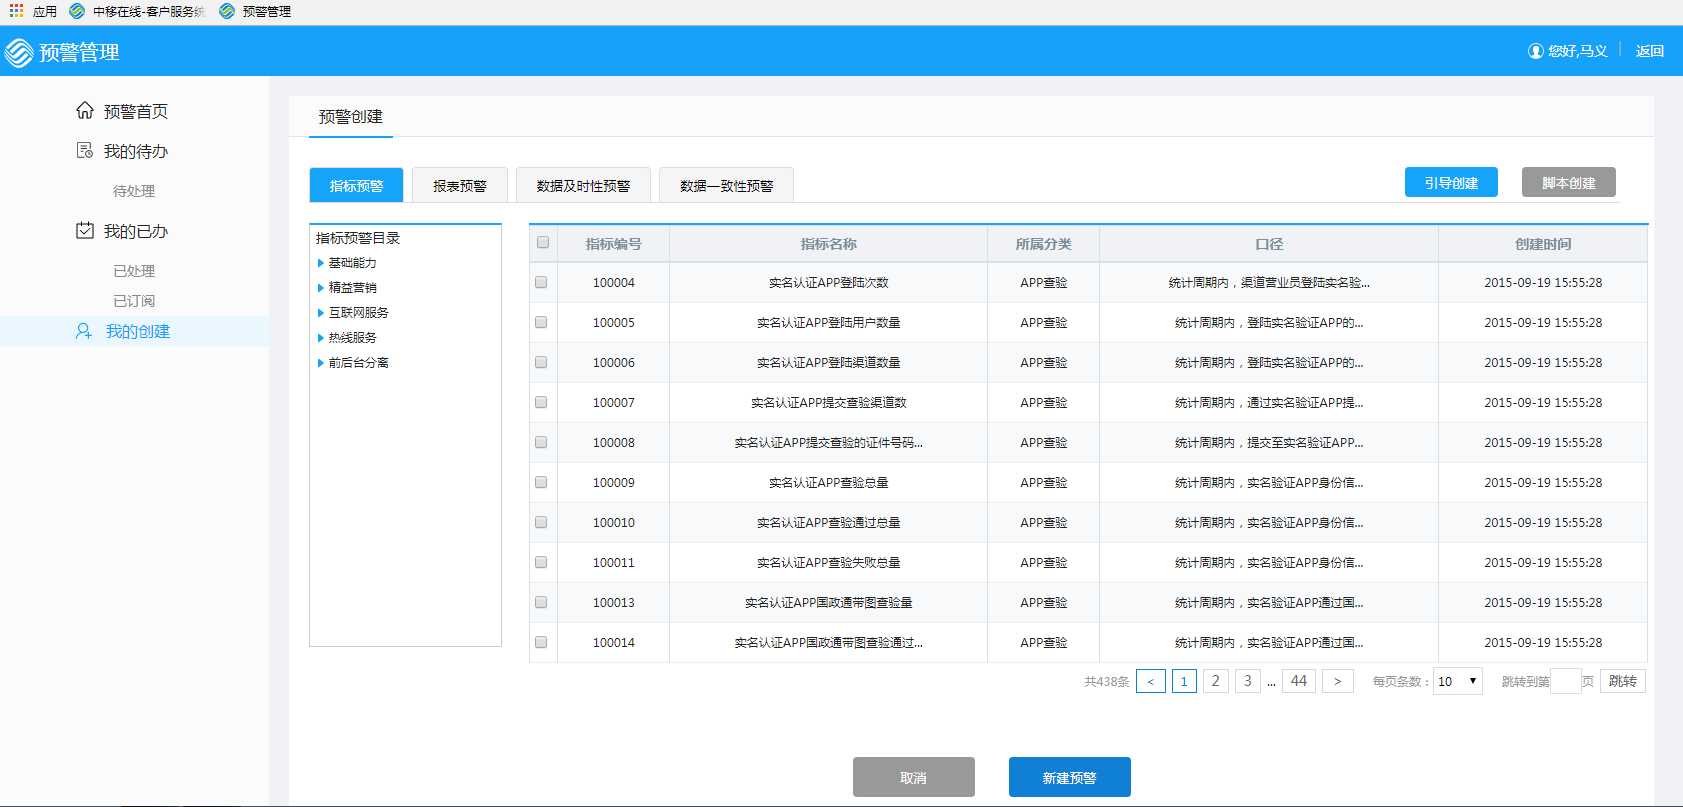Check the row for indicator 100007
The height and width of the screenshot is (807, 1683).
(x=541, y=402)
